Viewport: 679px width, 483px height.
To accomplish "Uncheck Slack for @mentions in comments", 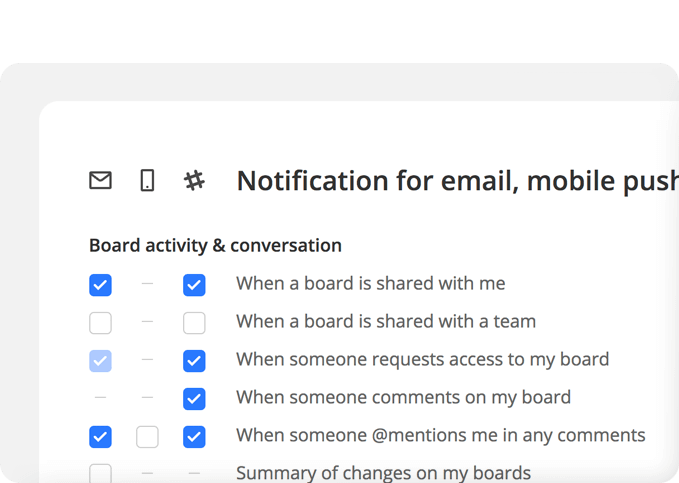I will (194, 437).
